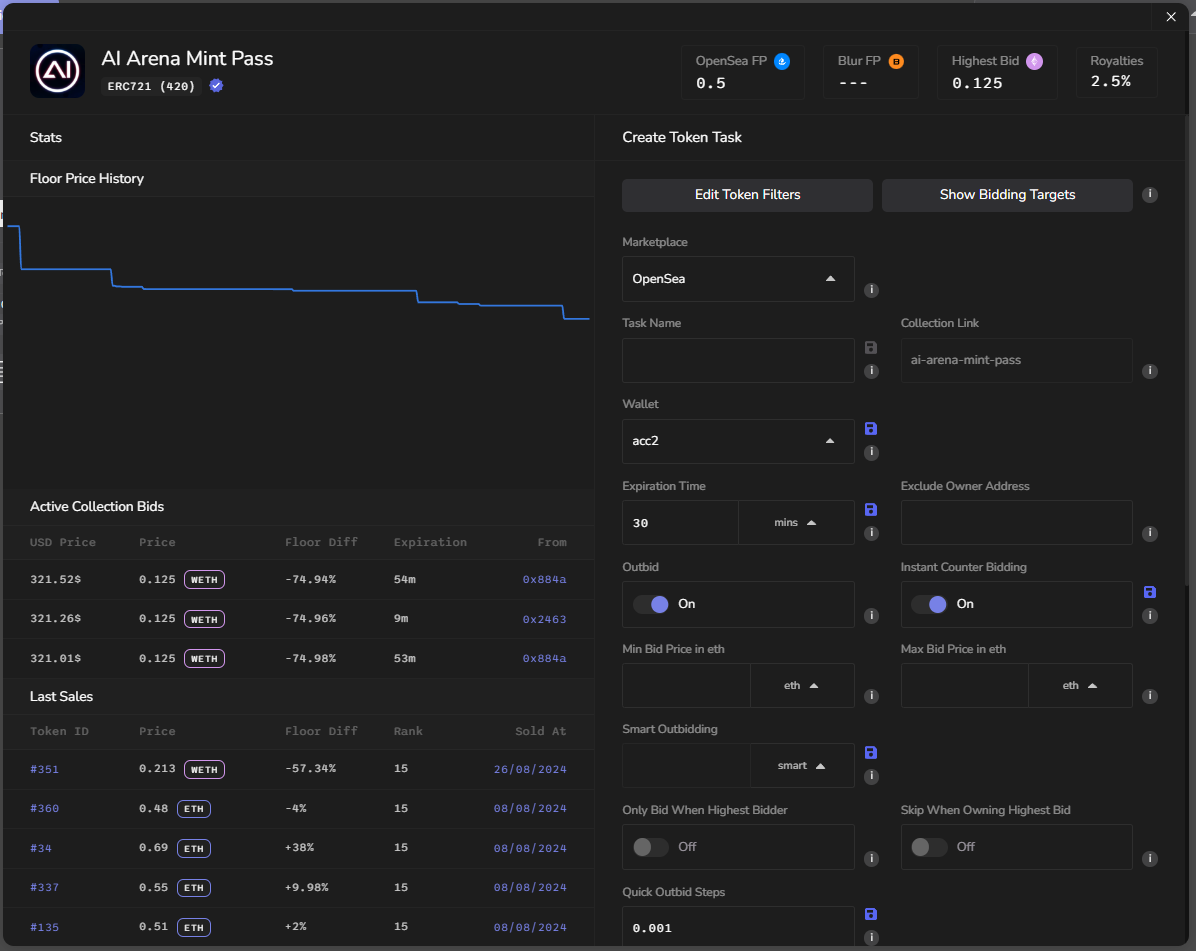Click save icon beside Instant Counter Bidding
Screen dimensions: 1196x951
click(x=1149, y=592)
